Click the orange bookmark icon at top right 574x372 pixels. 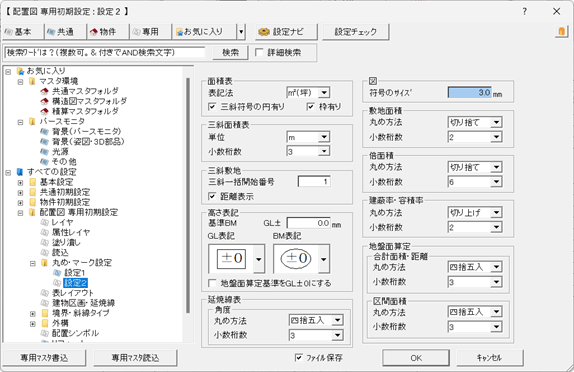pyautogui.click(x=561, y=31)
